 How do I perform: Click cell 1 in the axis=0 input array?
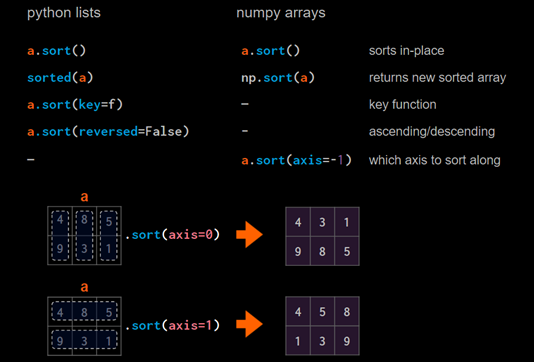109,250
